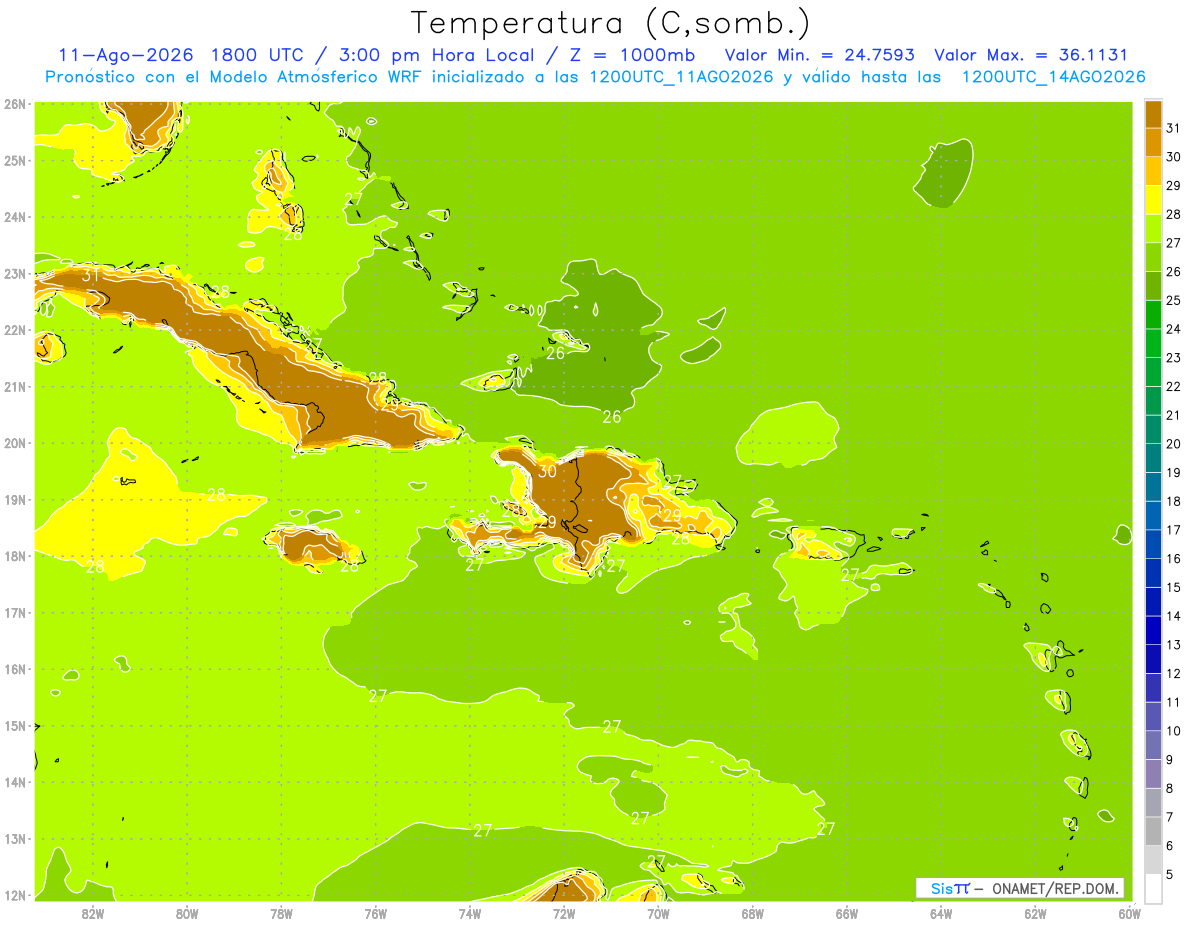The width and height of the screenshot is (1200, 927).
Task: Click purple color band between 9 and 10
Action: tap(1153, 745)
